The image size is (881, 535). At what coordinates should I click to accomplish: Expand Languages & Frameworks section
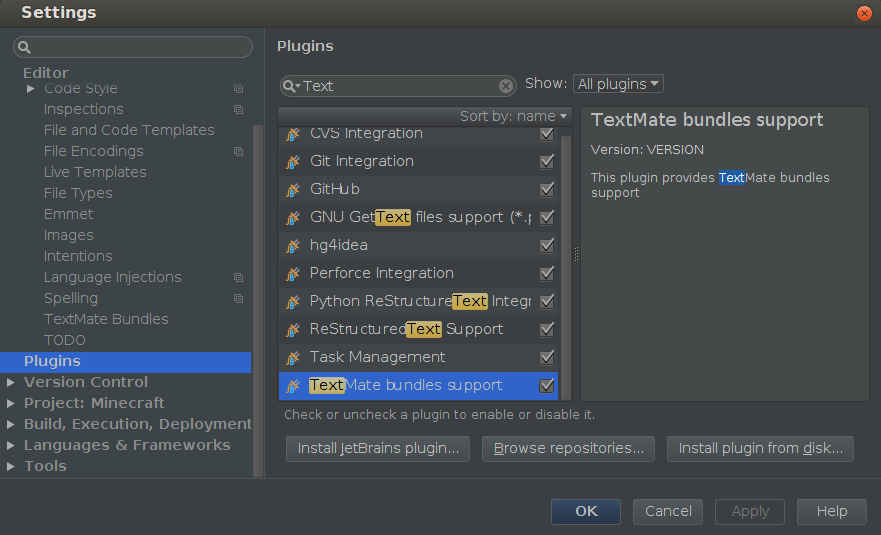(10, 446)
